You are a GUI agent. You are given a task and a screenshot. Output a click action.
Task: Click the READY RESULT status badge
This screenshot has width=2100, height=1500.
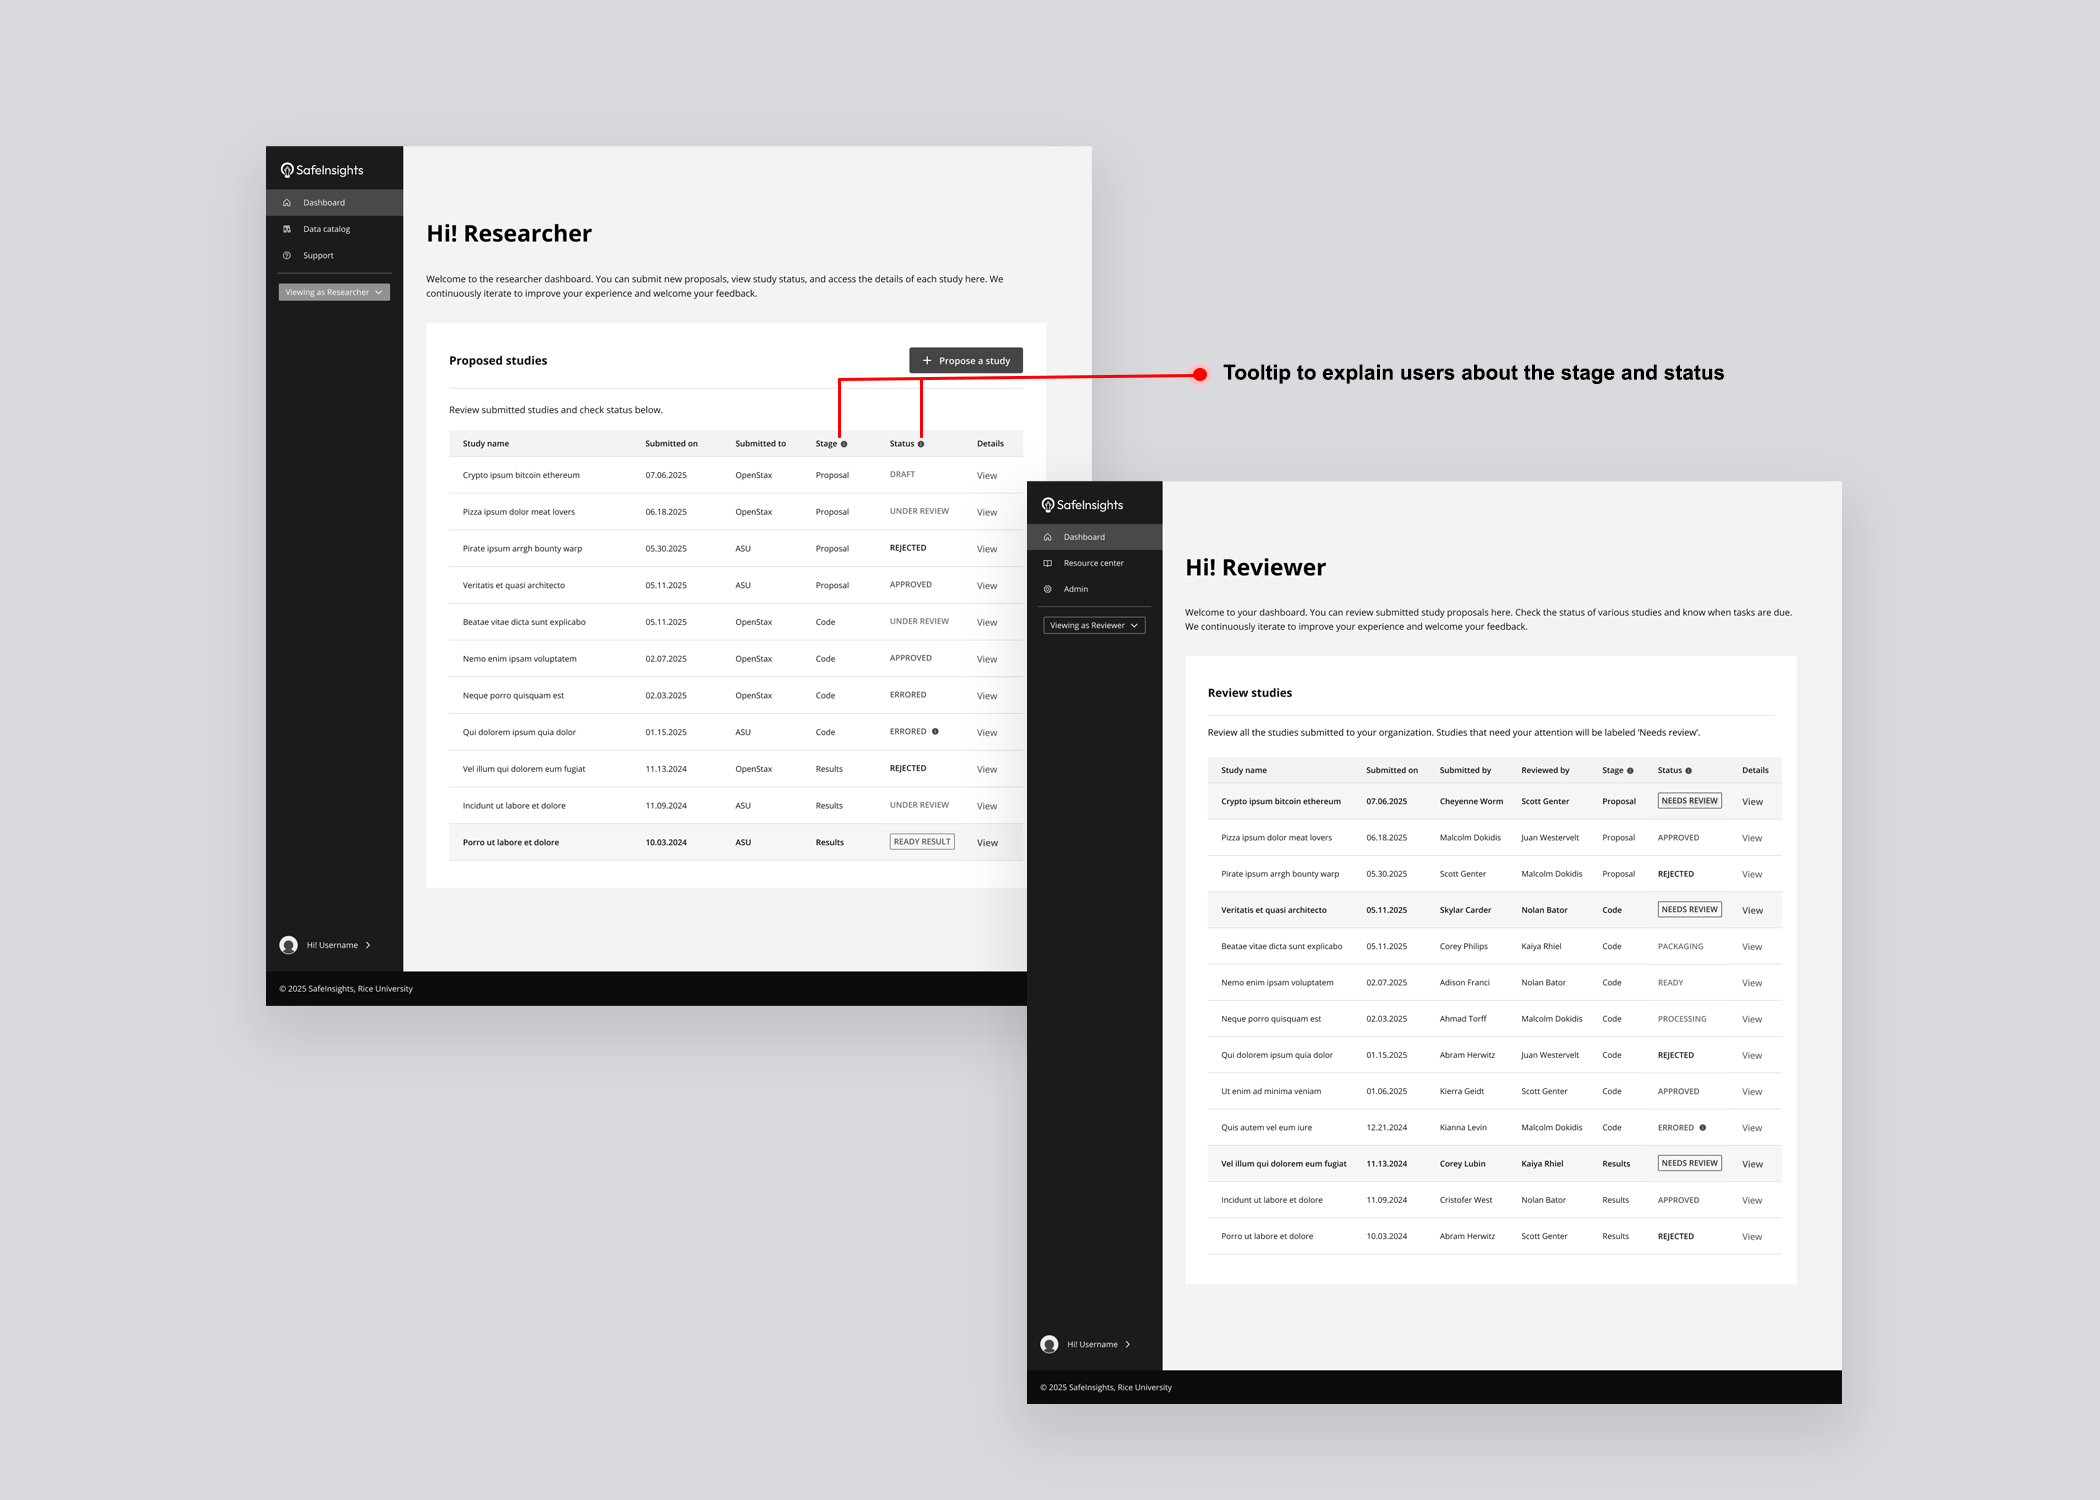921,842
